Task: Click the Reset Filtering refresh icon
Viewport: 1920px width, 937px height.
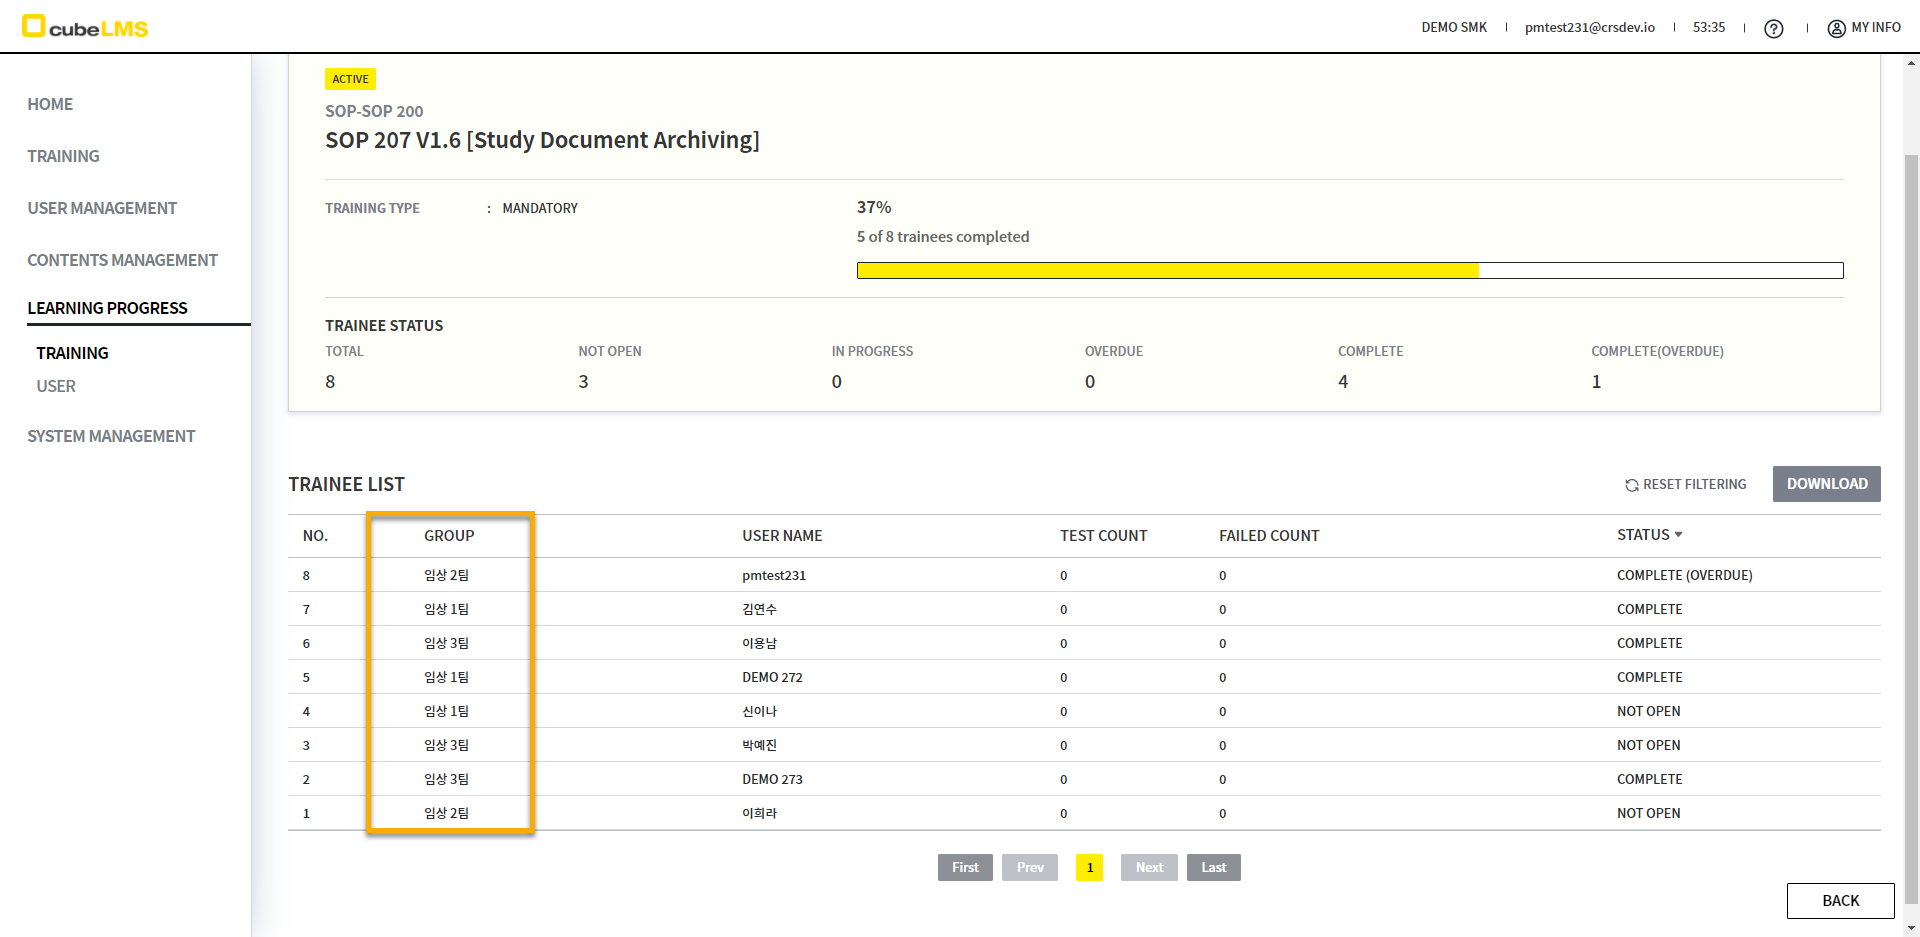Action: coord(1631,485)
